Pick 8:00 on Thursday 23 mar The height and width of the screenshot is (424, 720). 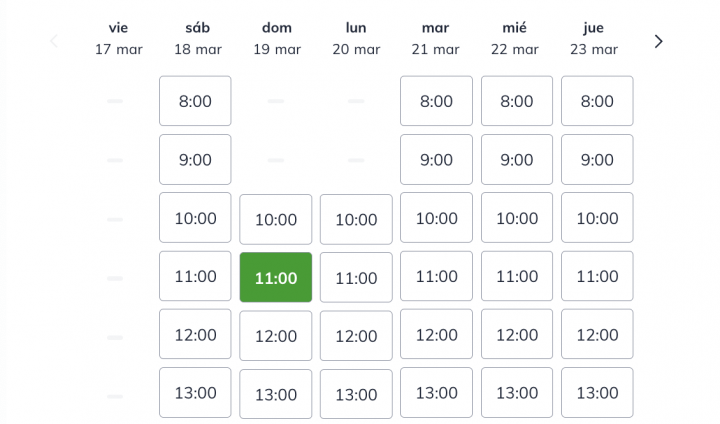coord(597,101)
